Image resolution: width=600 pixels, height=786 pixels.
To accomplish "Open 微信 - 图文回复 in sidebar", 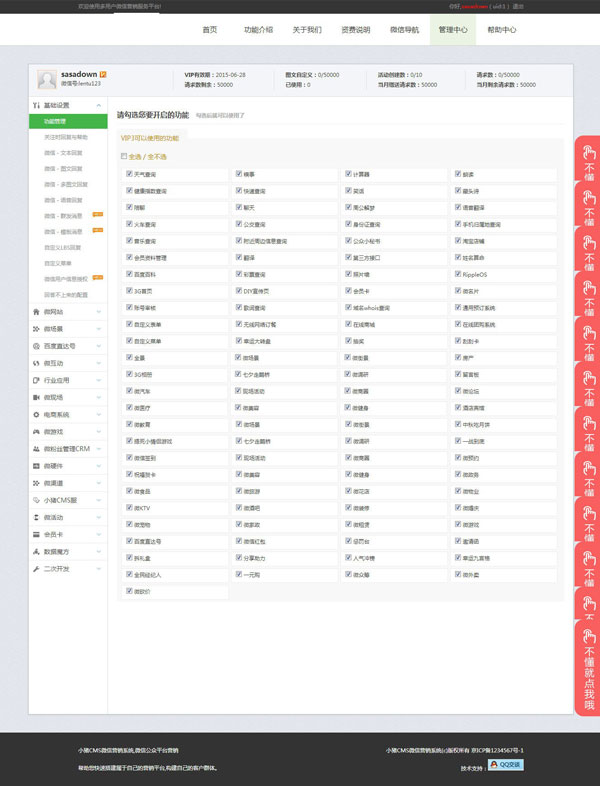I will coord(63,168).
